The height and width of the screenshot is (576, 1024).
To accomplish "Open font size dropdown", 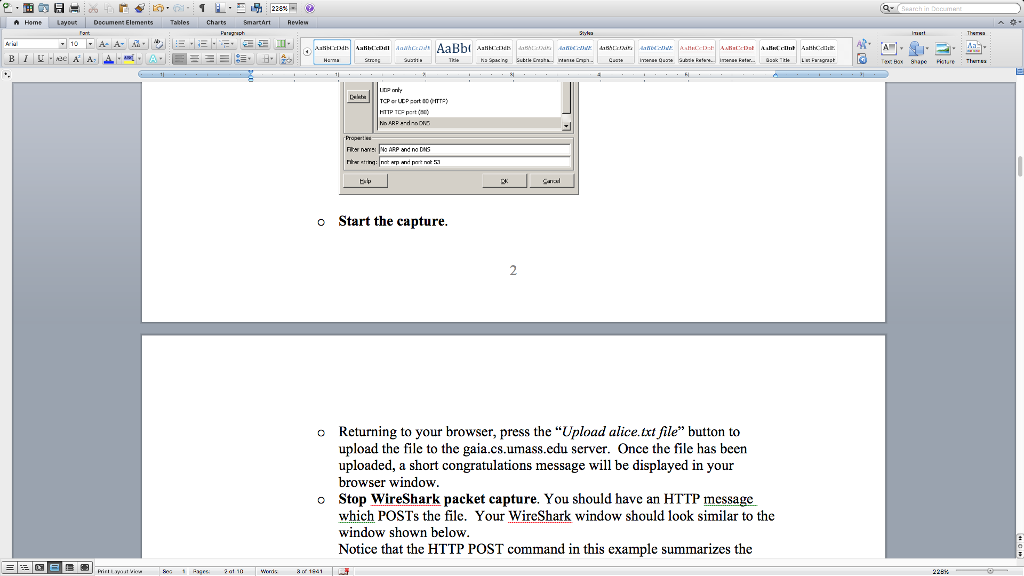I will pos(90,44).
